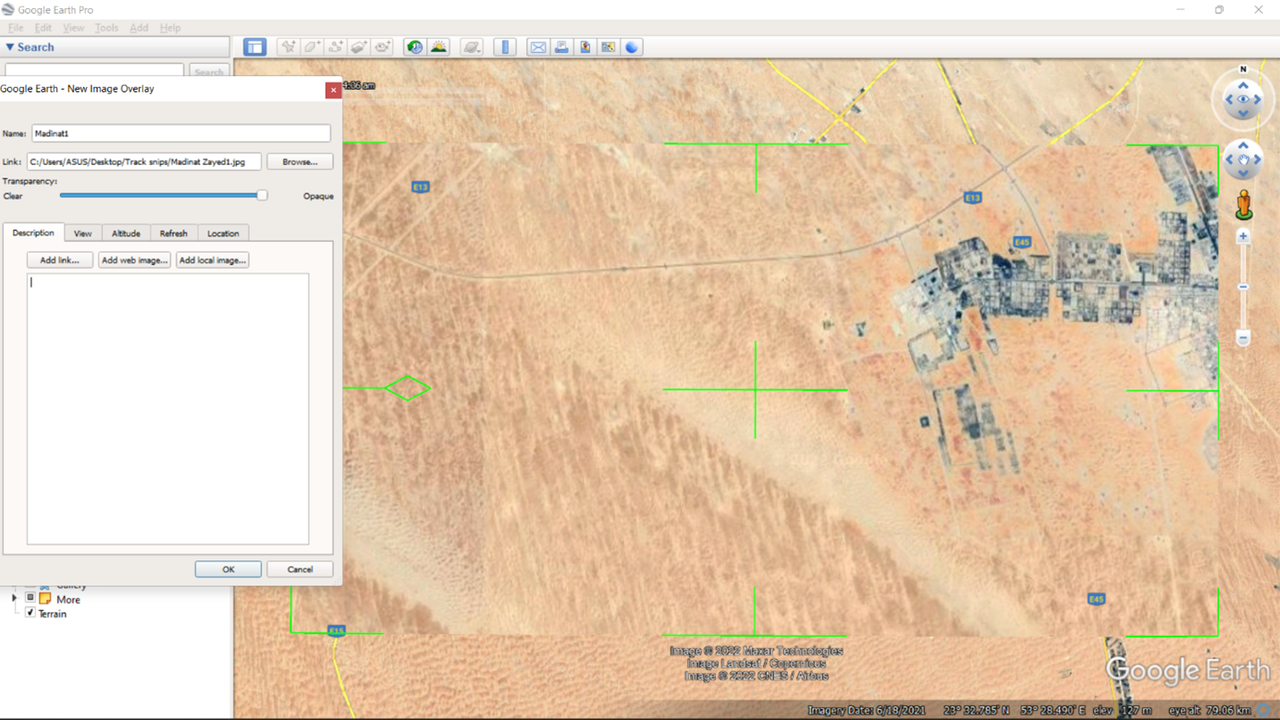
Task: Click the Add Image Overlay toolbar icon
Action: (x=360, y=47)
